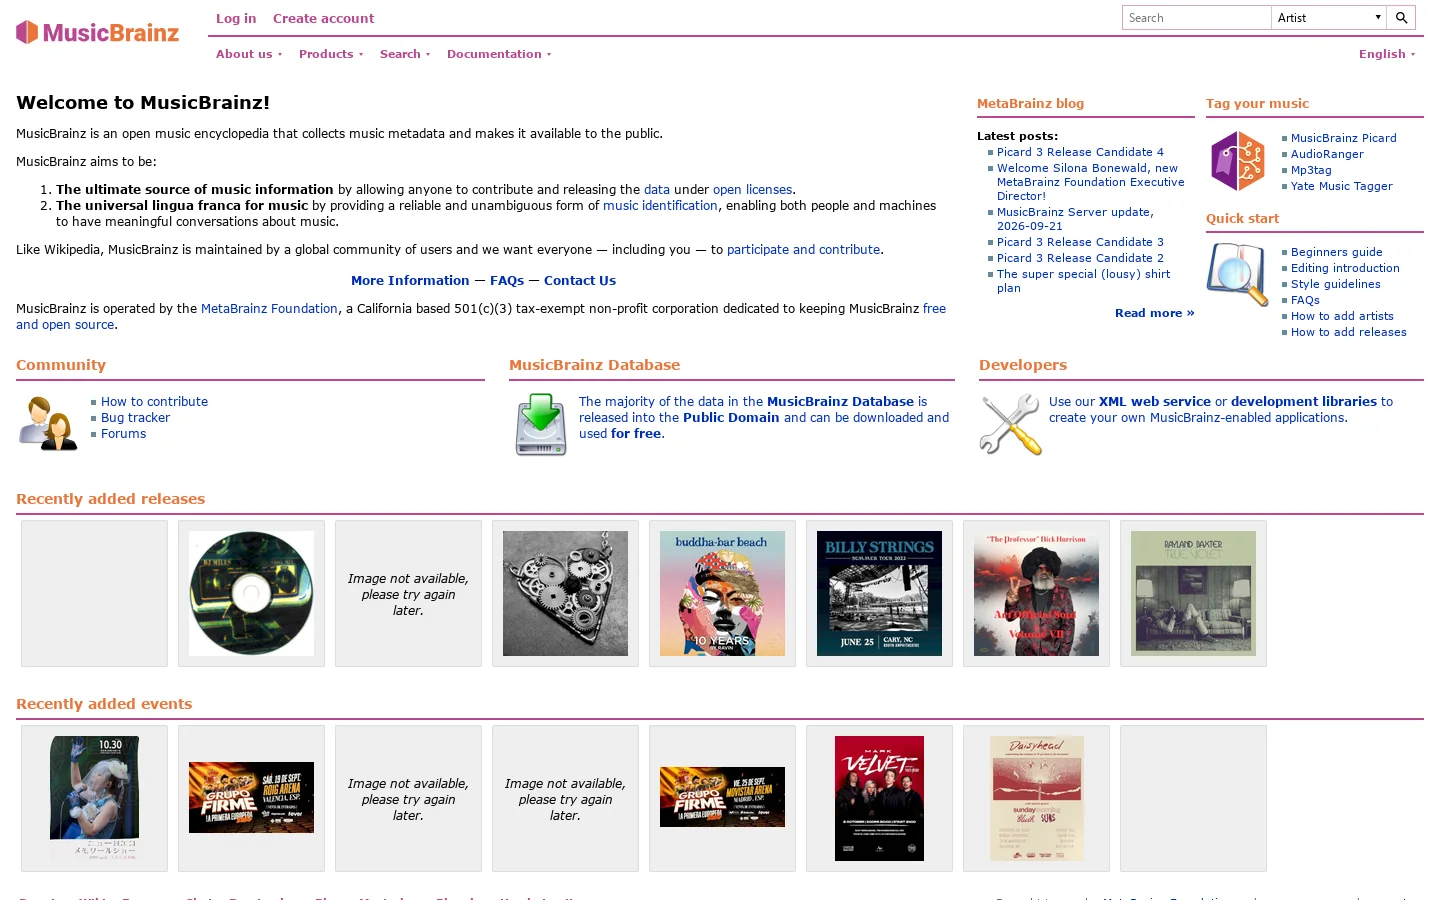This screenshot has width=1440, height=900.
Task: Open the XML web service link
Action: click(x=1155, y=402)
